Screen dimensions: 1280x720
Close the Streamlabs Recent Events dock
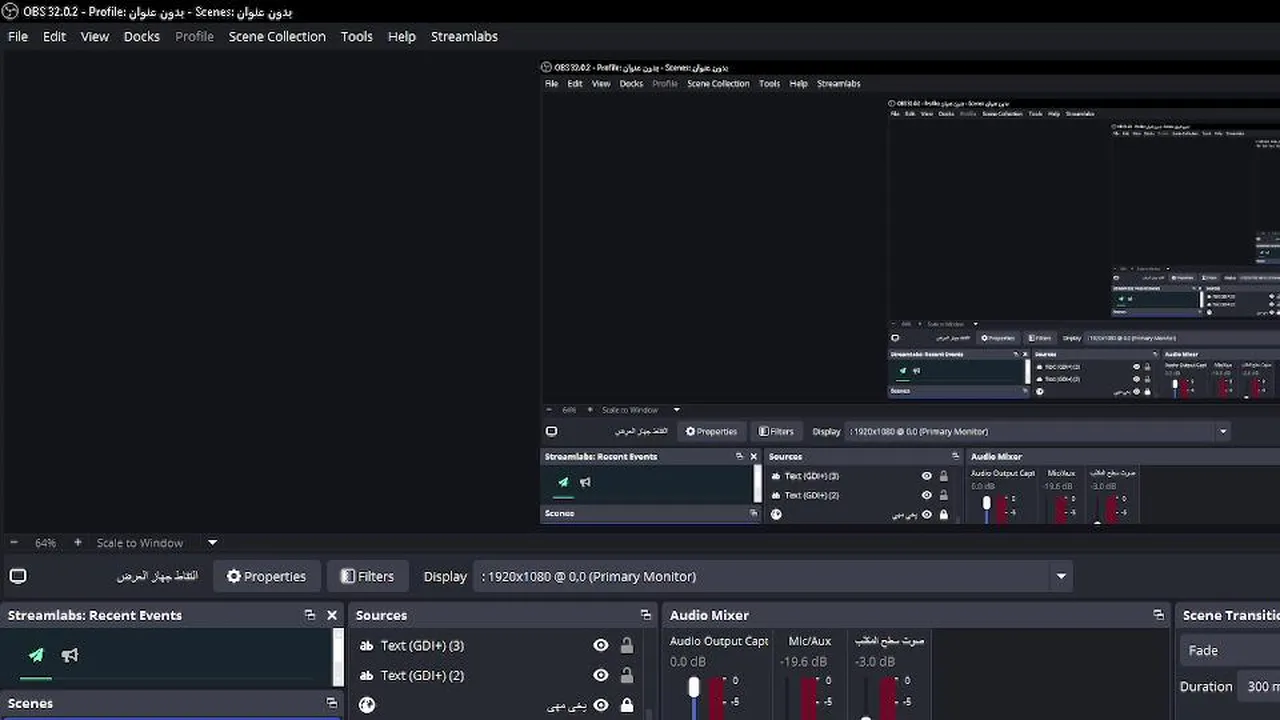[332, 615]
